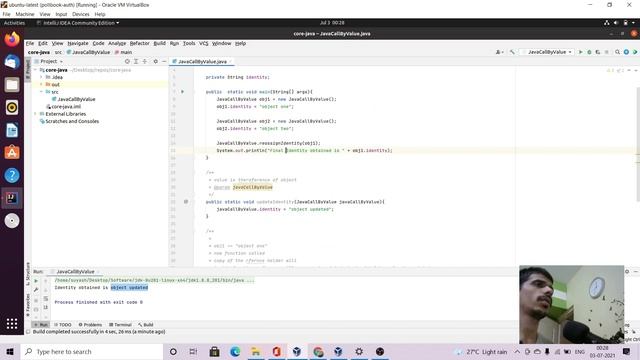Viewport: 640px width, 360px height.
Task: Open the Problems tool window button
Action: click(x=90, y=325)
